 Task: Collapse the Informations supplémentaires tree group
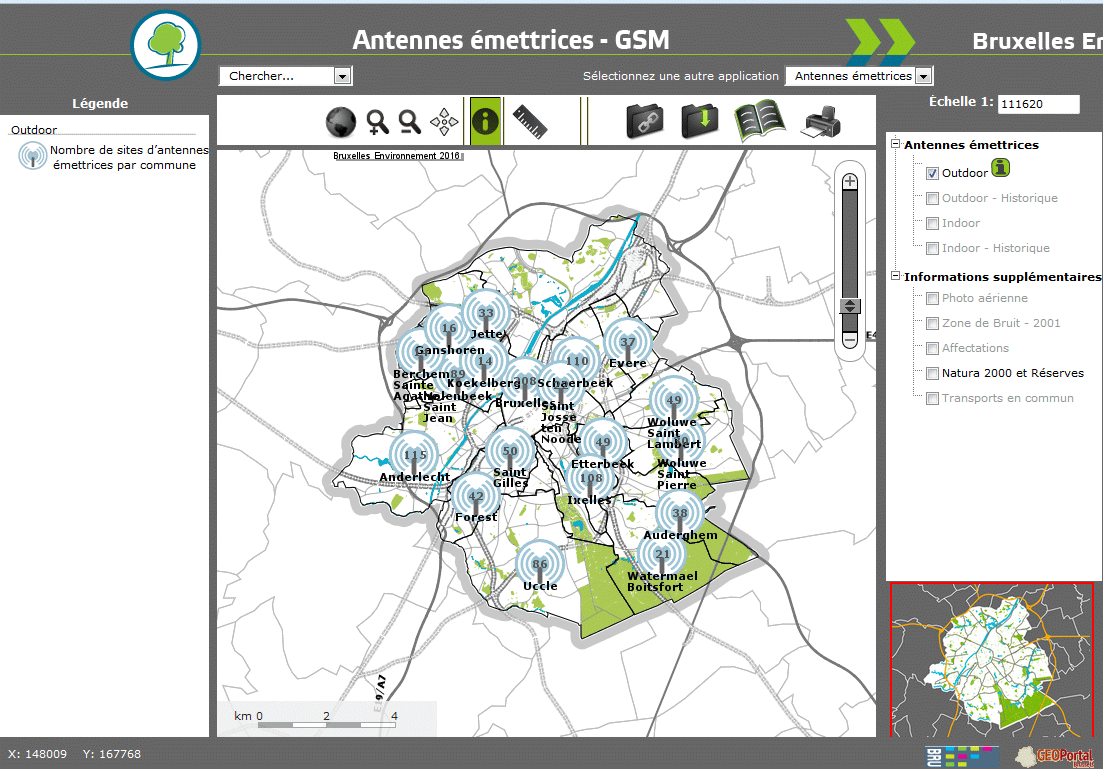(x=895, y=276)
